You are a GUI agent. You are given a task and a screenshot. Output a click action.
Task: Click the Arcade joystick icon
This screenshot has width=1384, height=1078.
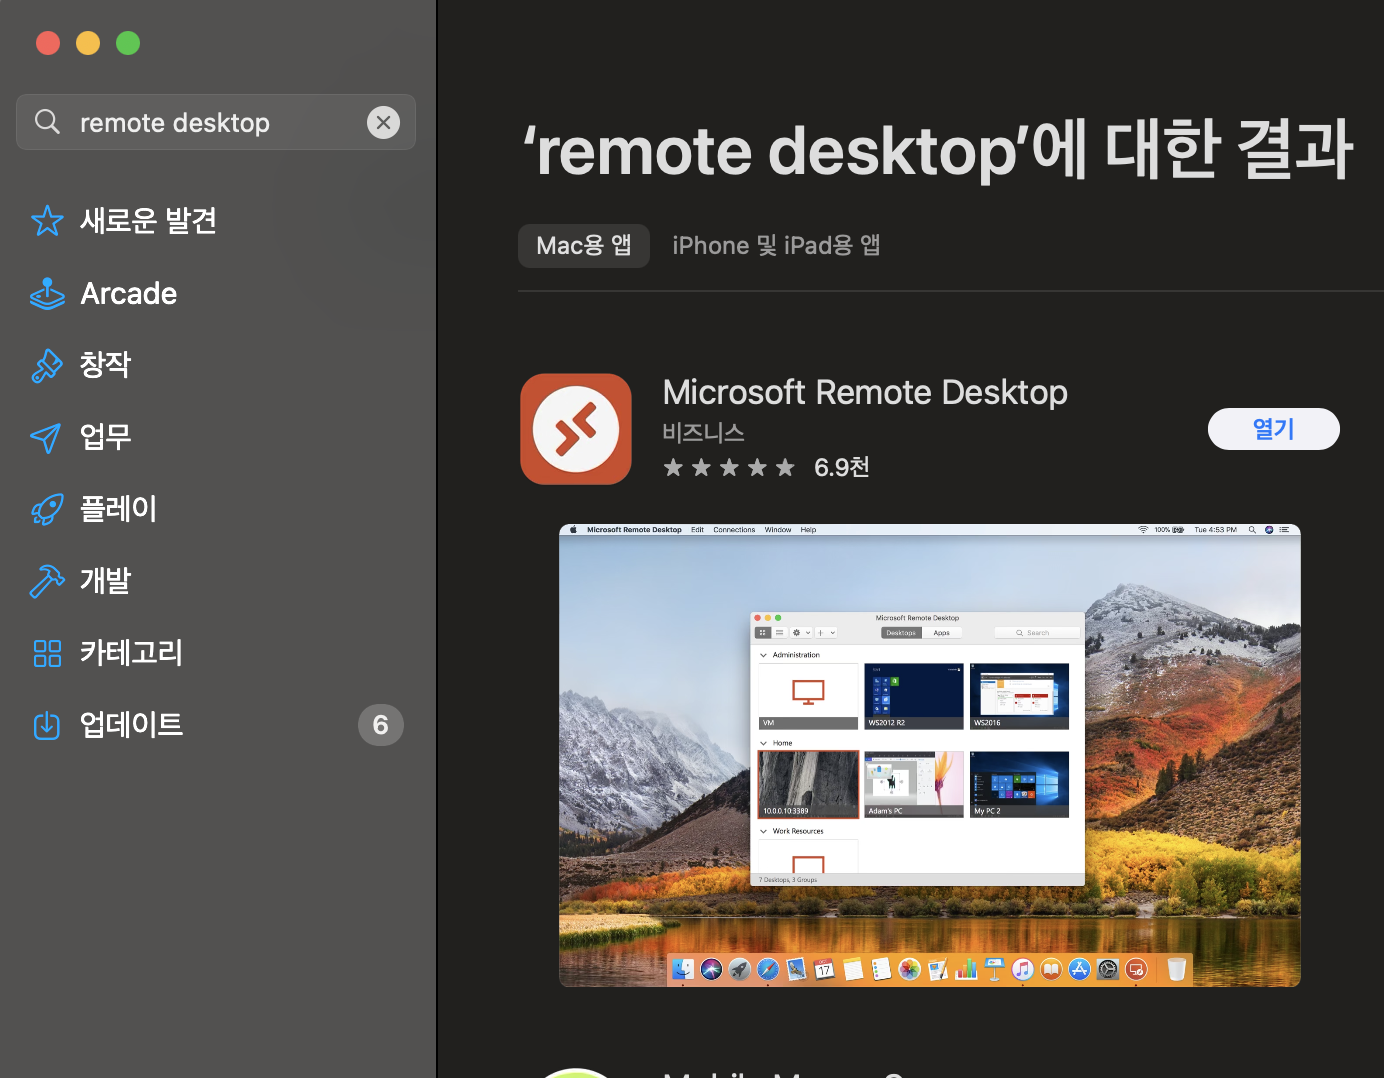pyautogui.click(x=47, y=293)
